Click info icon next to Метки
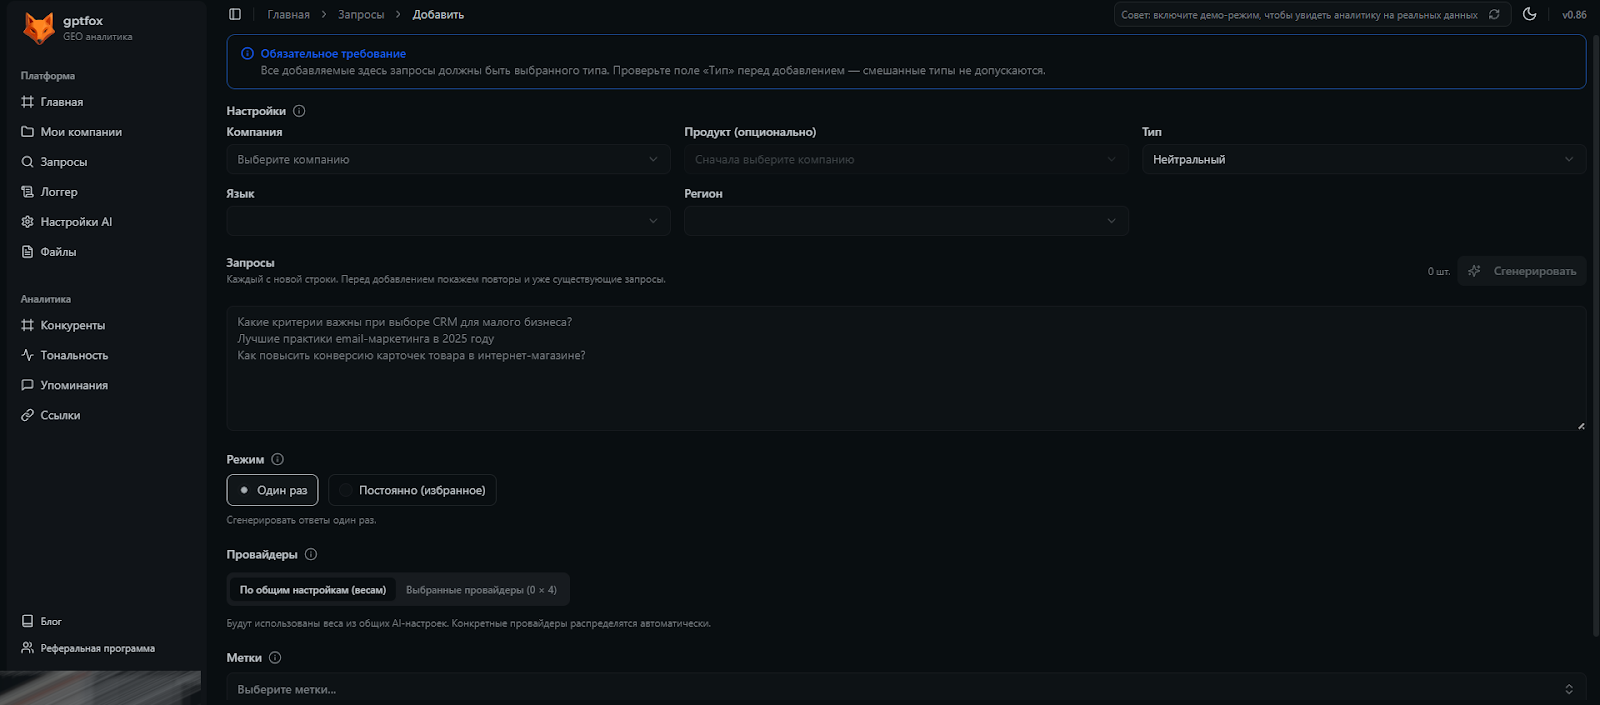 [x=275, y=658]
